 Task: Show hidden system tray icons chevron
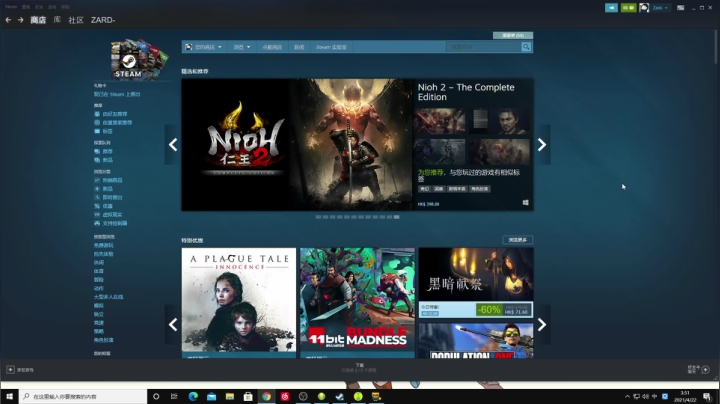coord(627,396)
